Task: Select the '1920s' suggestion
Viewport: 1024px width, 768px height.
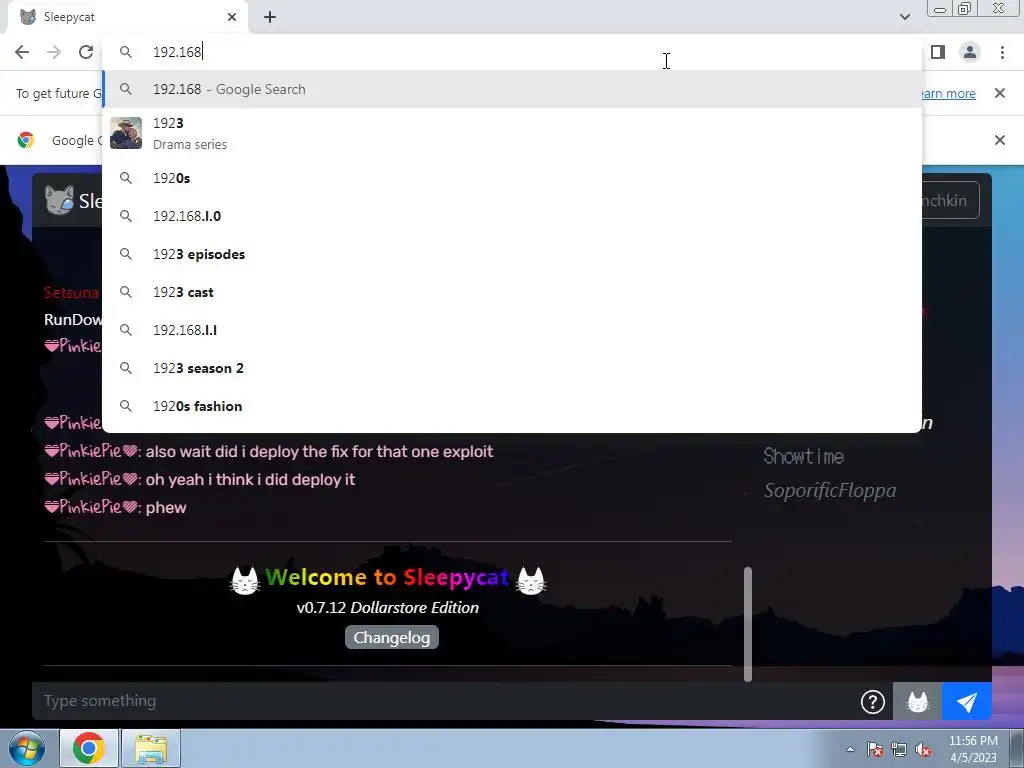Action: (x=512, y=178)
